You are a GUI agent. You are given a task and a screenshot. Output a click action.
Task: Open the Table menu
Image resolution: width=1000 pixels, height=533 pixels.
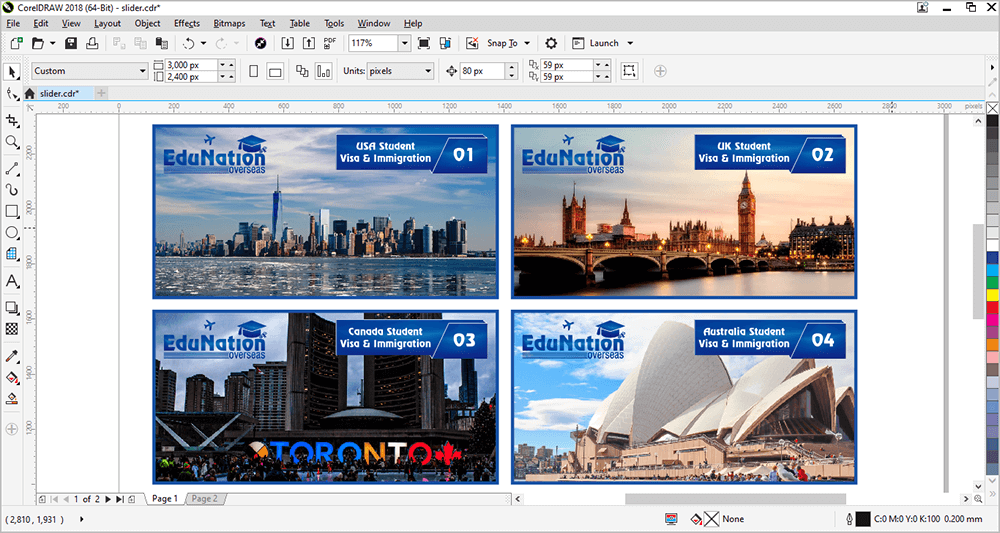tap(299, 23)
